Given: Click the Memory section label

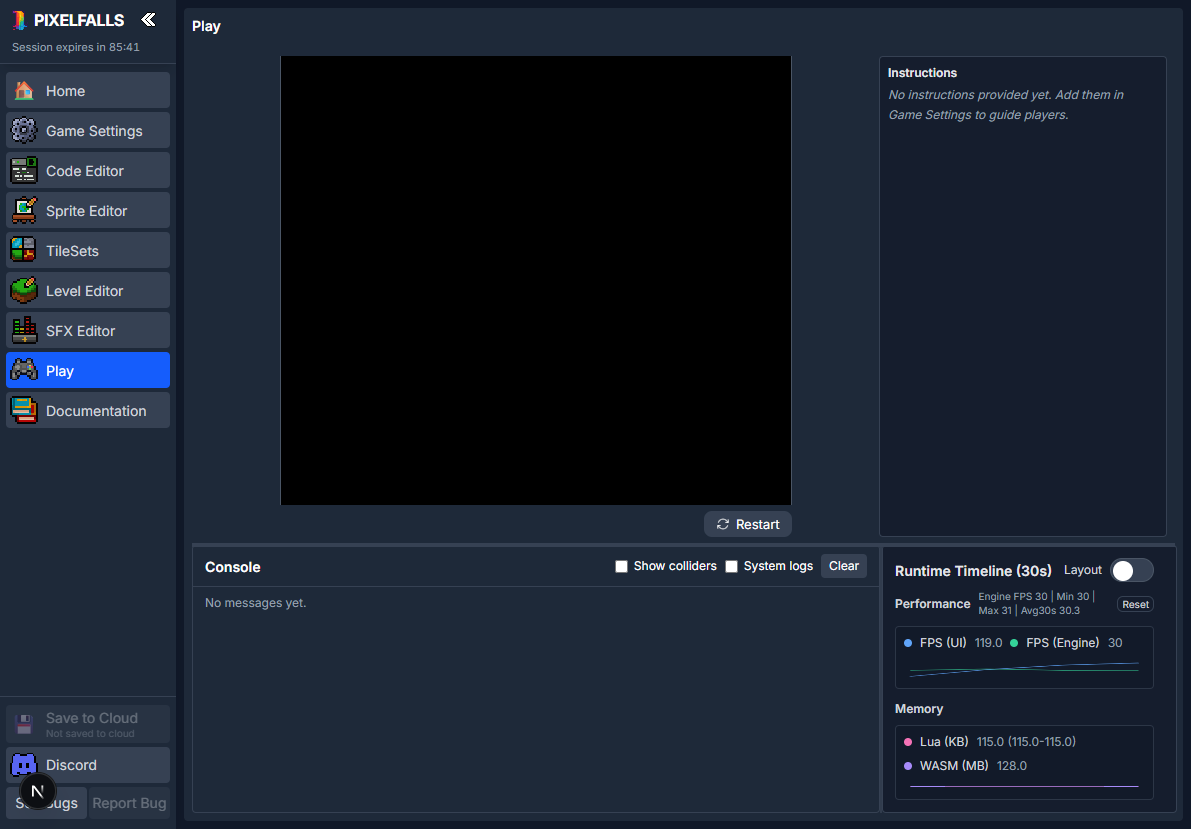Looking at the screenshot, I should 919,709.
